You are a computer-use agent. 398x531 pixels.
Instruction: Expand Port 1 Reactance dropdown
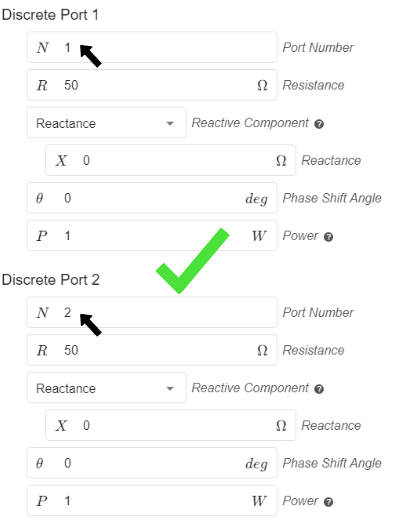[x=106, y=123]
